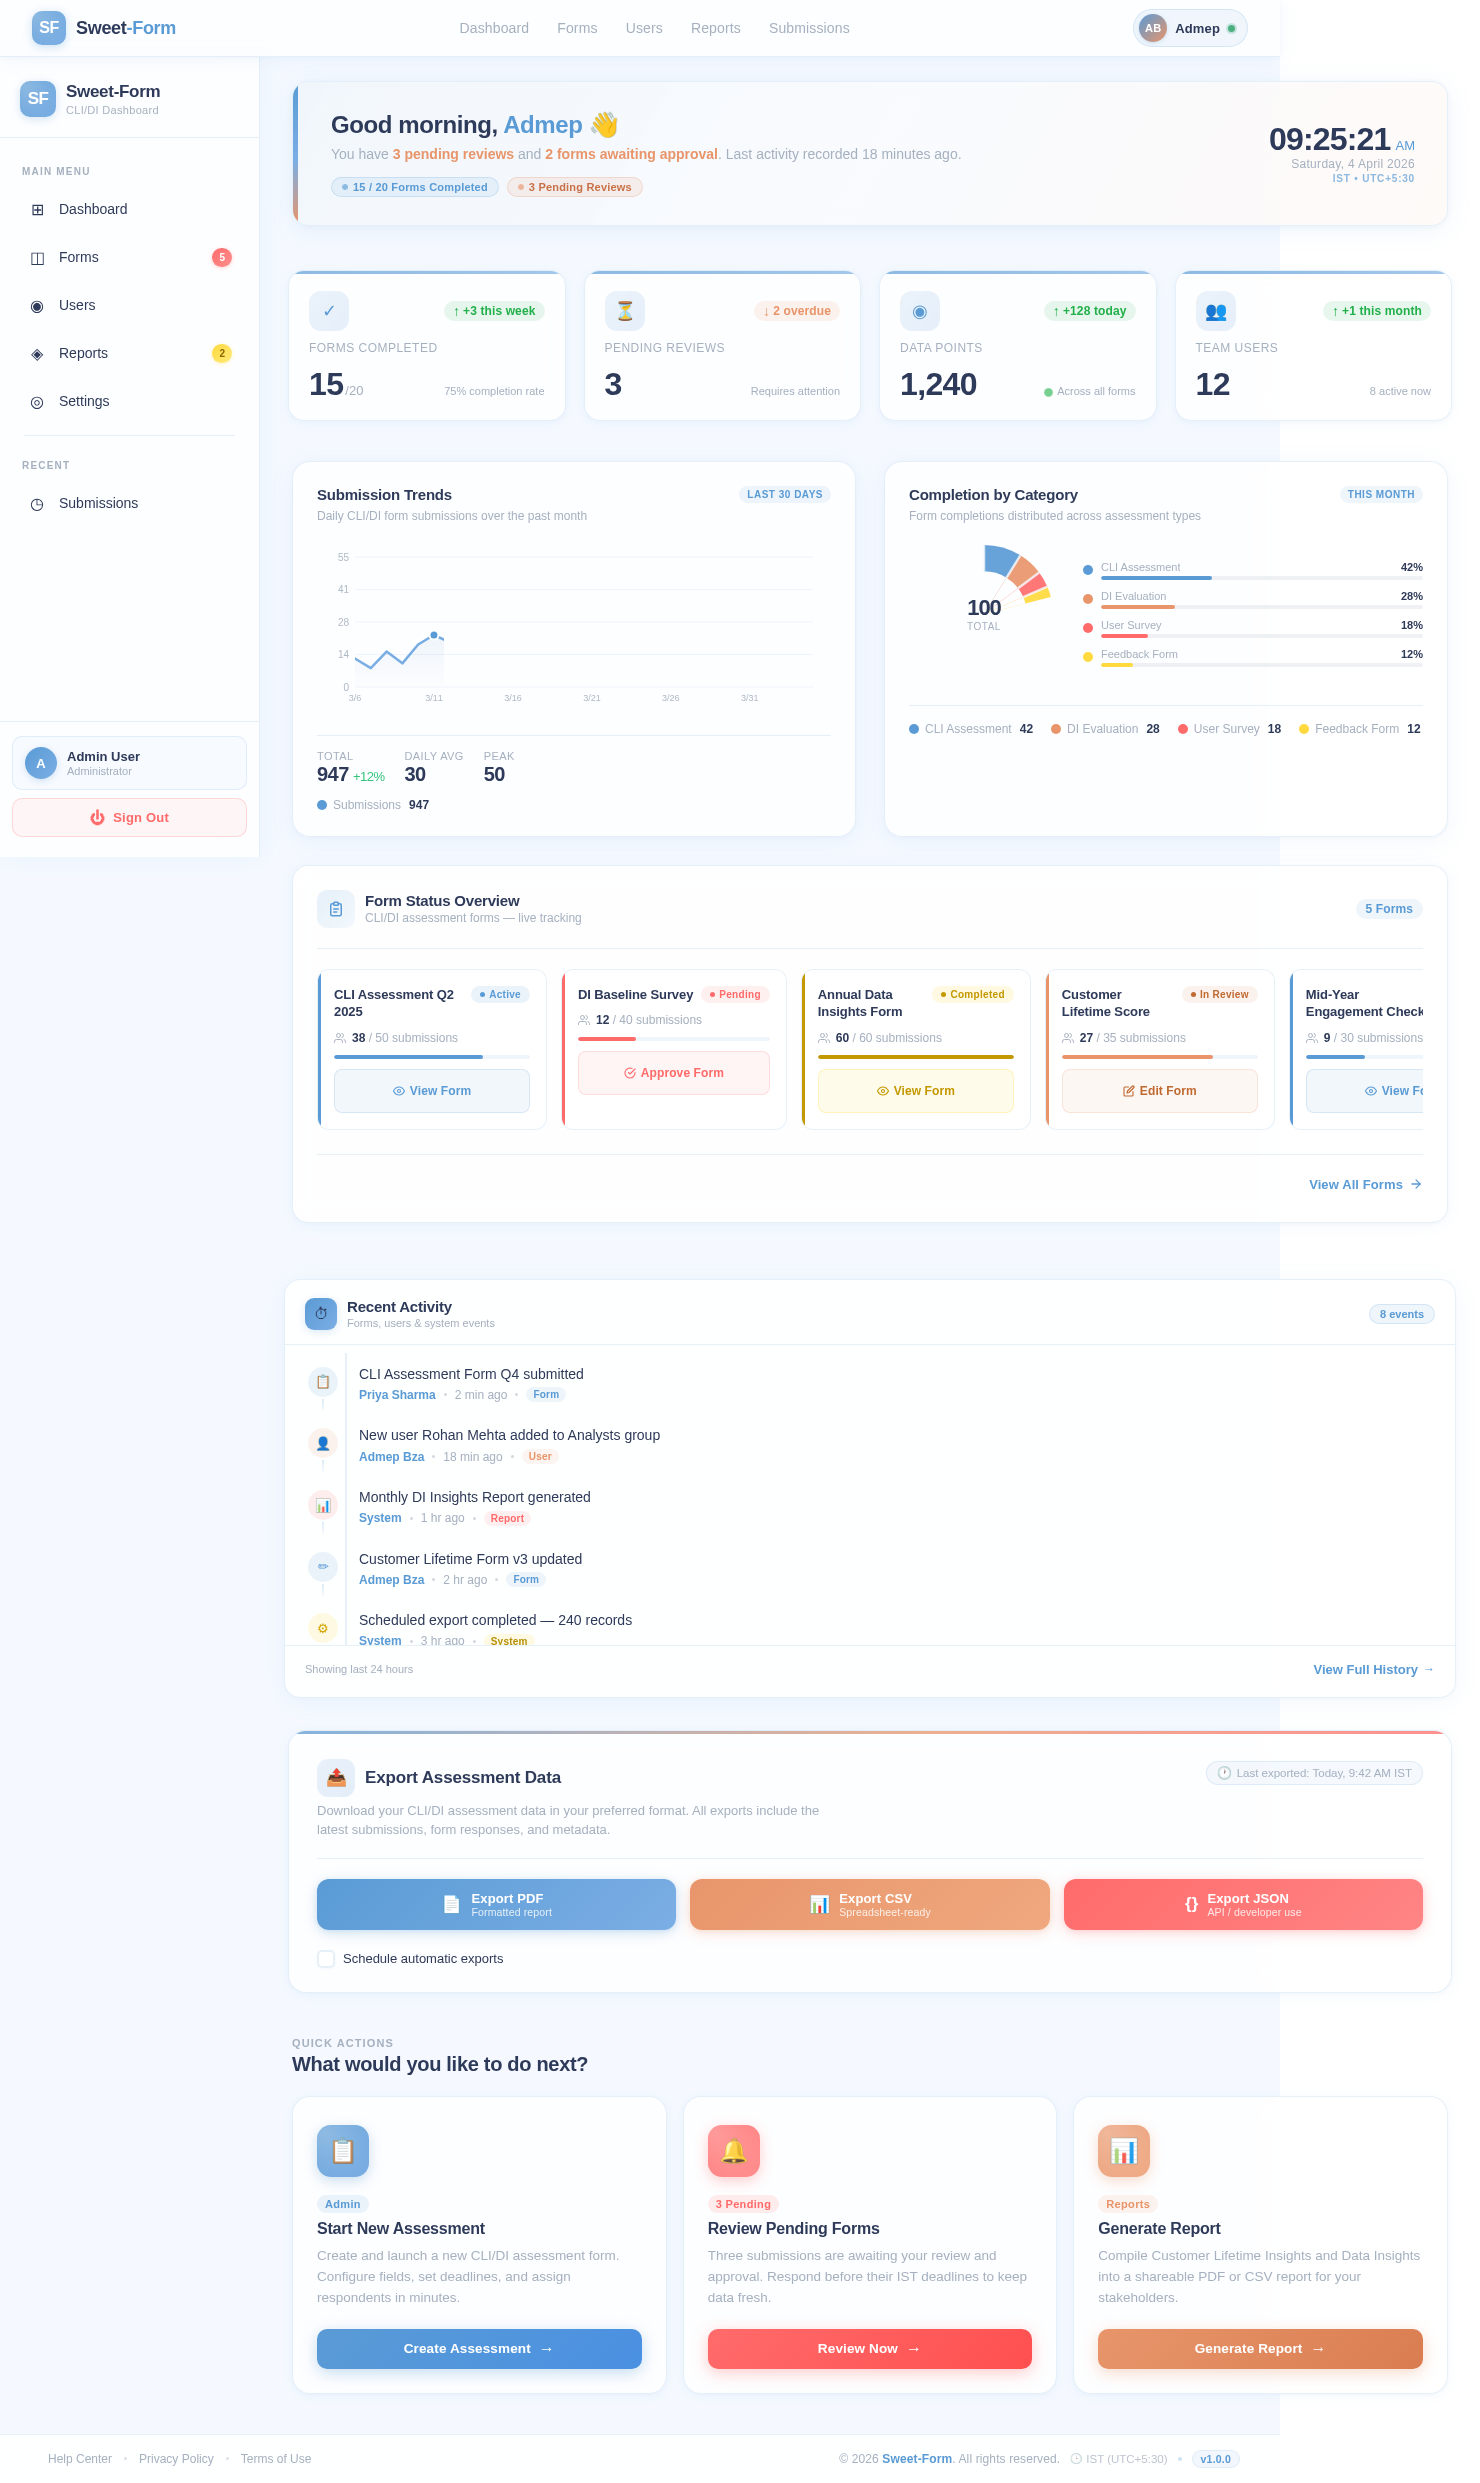
Task: Select Dashboard in the sidebar menu
Action: coord(129,209)
